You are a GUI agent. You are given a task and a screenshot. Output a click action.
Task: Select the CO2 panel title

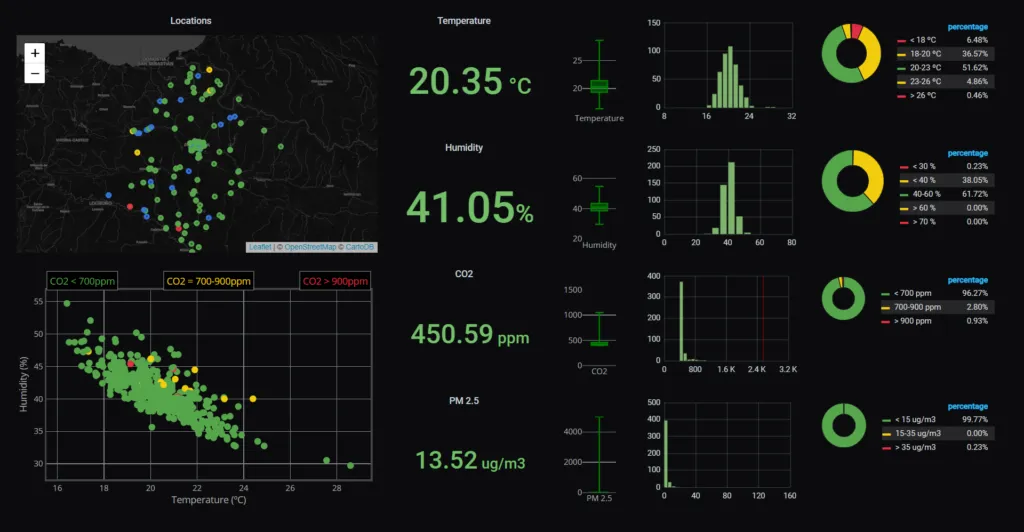pyautogui.click(x=464, y=274)
